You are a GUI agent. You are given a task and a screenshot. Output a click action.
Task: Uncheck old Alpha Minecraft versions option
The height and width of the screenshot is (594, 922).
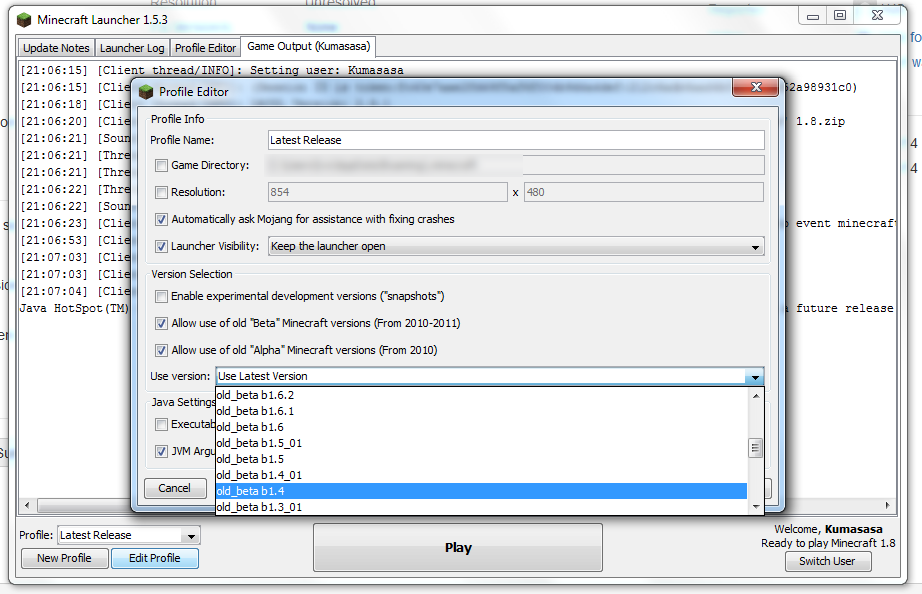[x=161, y=351]
